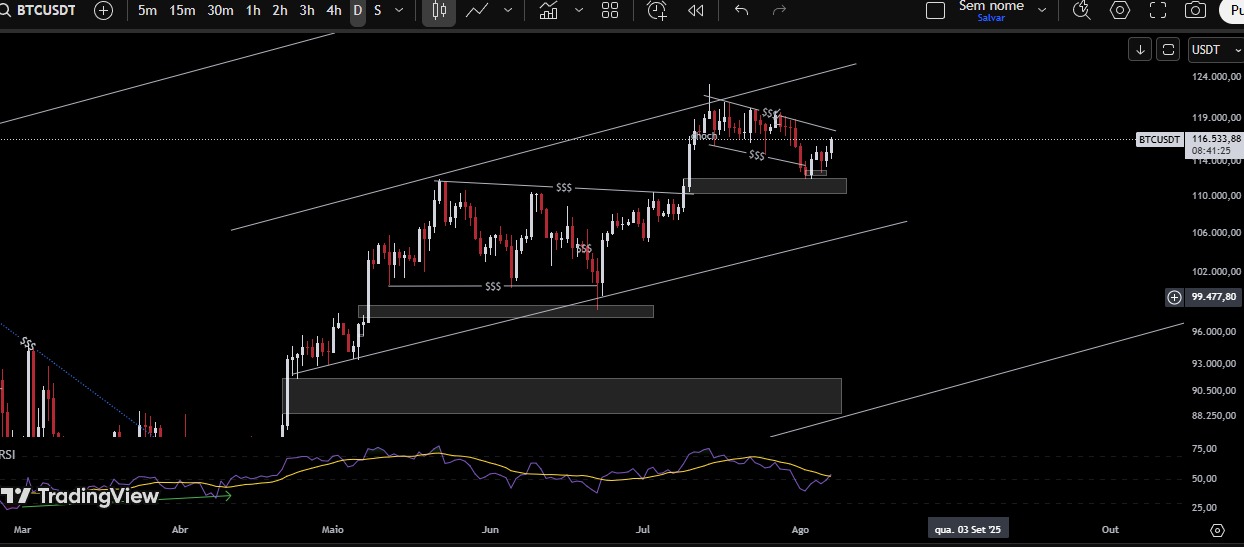Open chart settings hexagon icon

coord(1120,11)
